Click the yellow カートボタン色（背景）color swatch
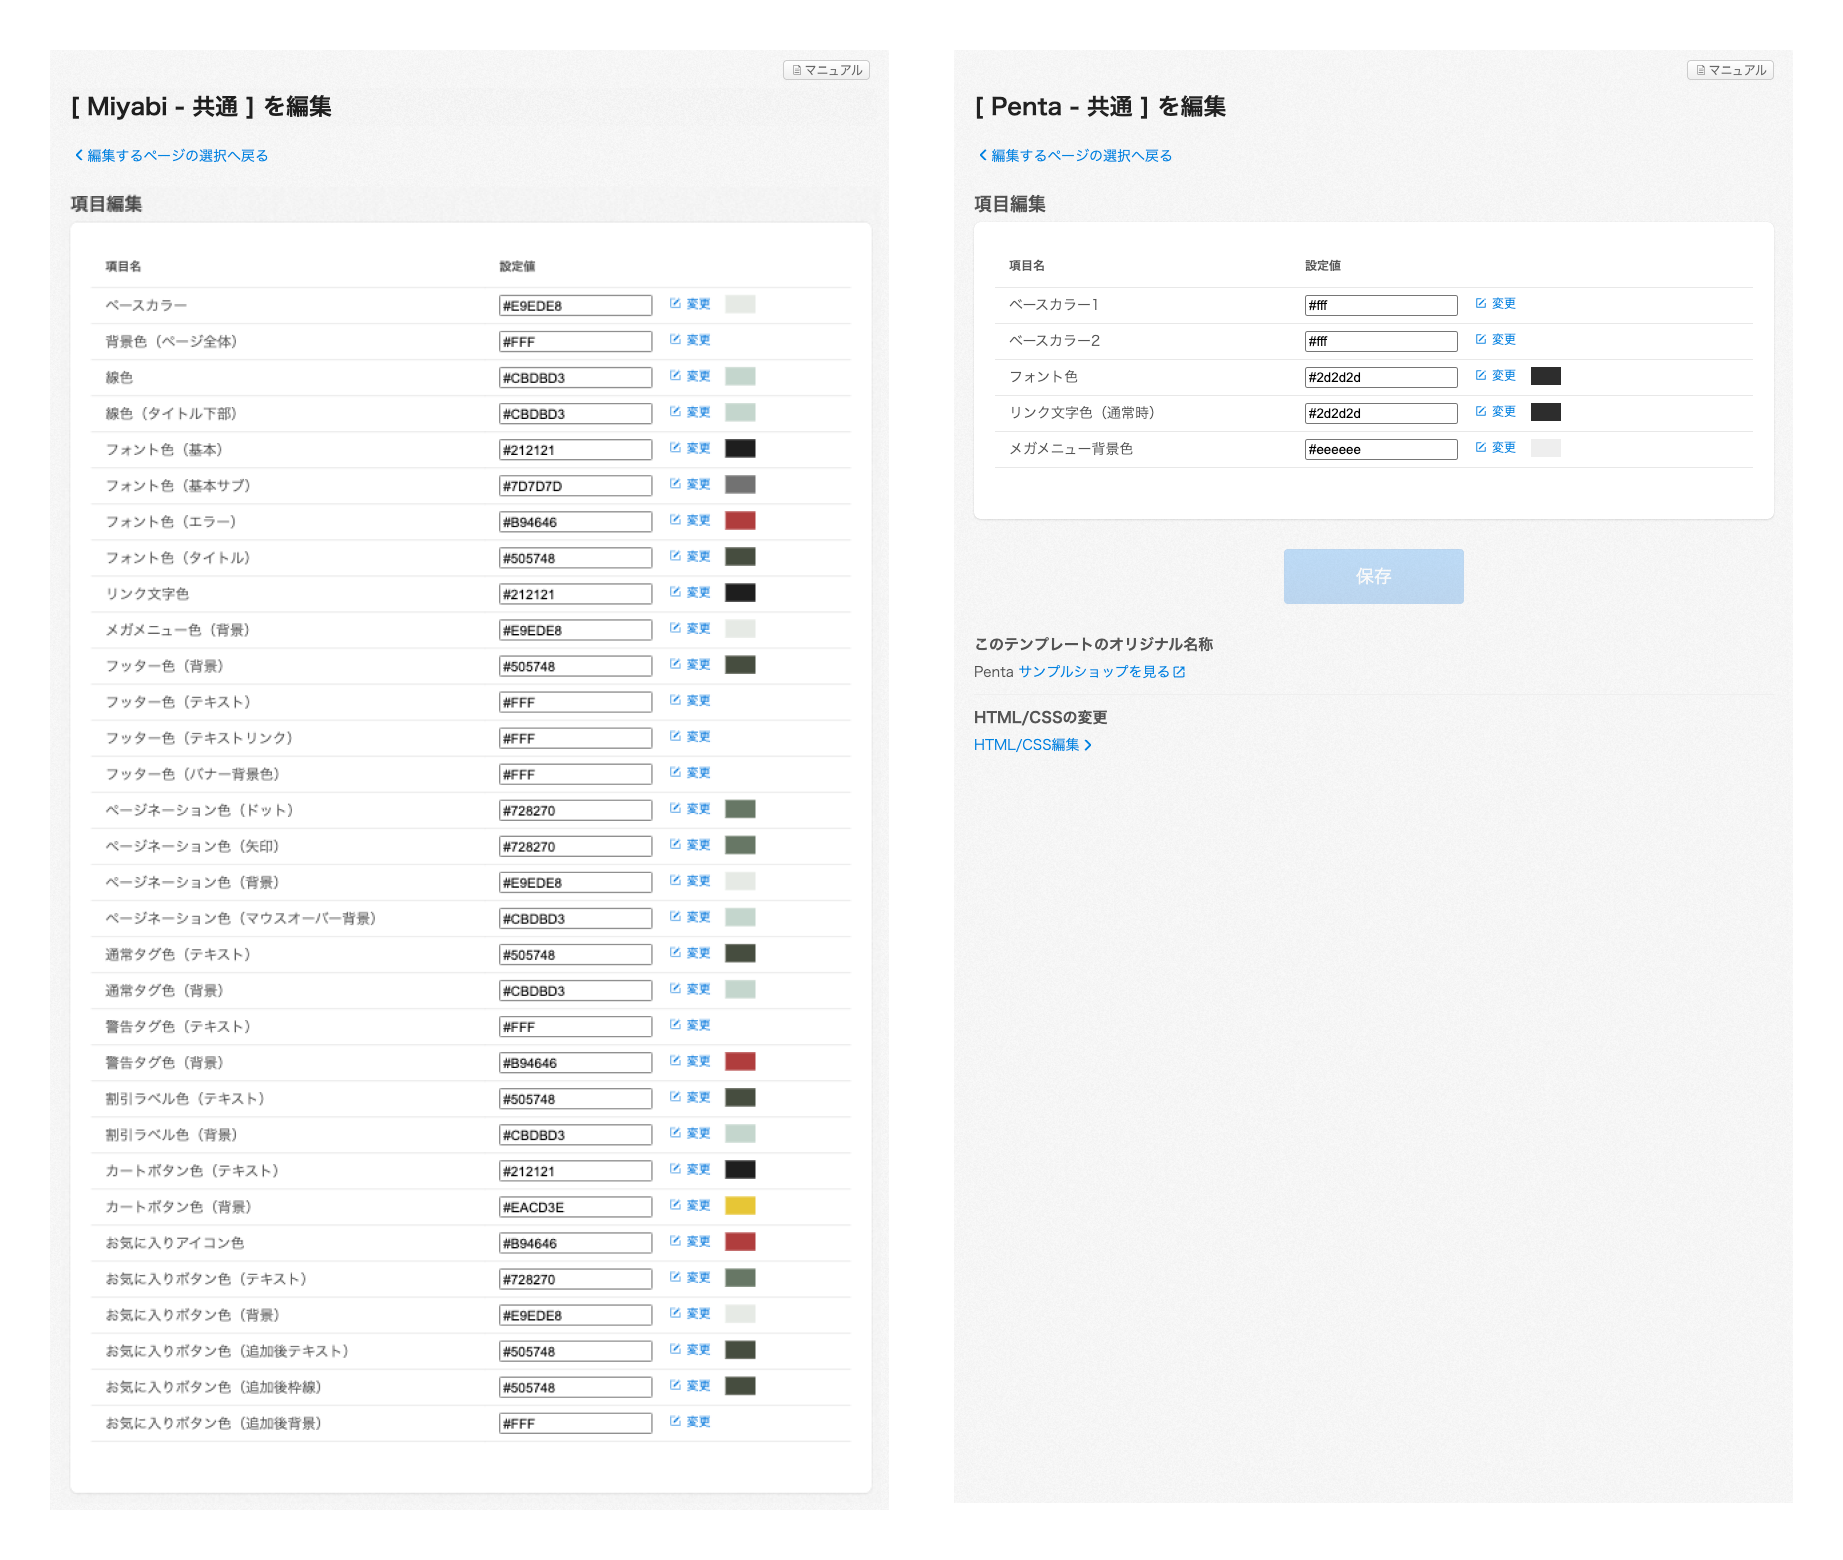The height and width of the screenshot is (1560, 1843). pyautogui.click(x=740, y=1206)
